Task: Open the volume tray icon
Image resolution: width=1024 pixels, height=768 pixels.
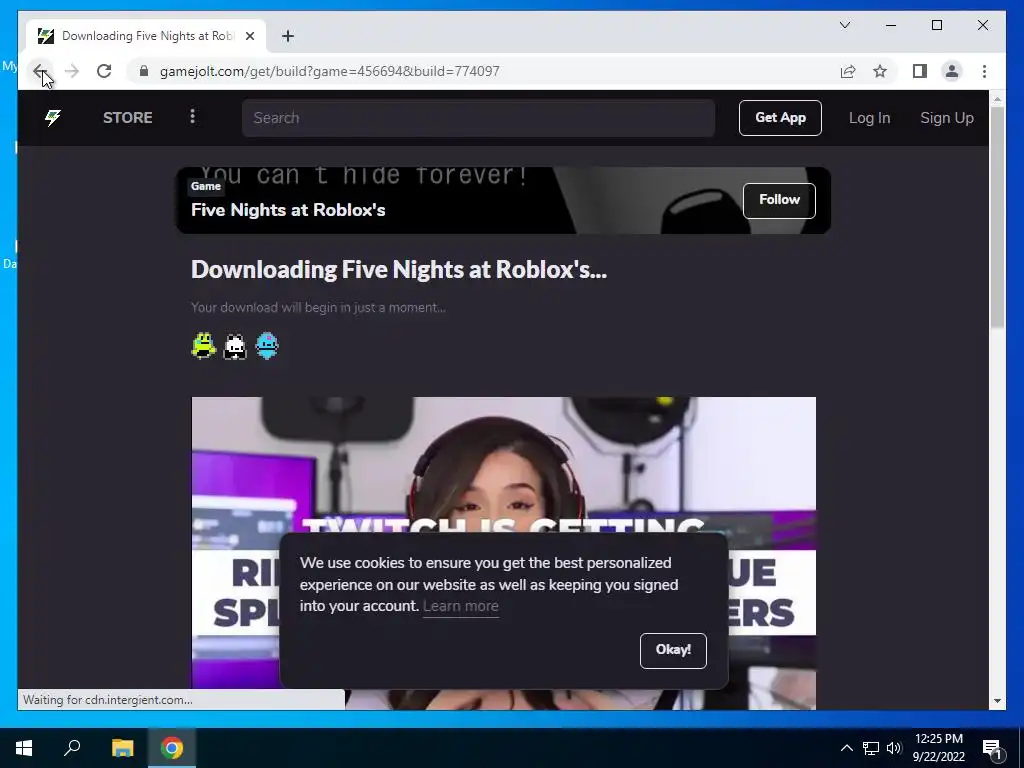Action: 894,748
